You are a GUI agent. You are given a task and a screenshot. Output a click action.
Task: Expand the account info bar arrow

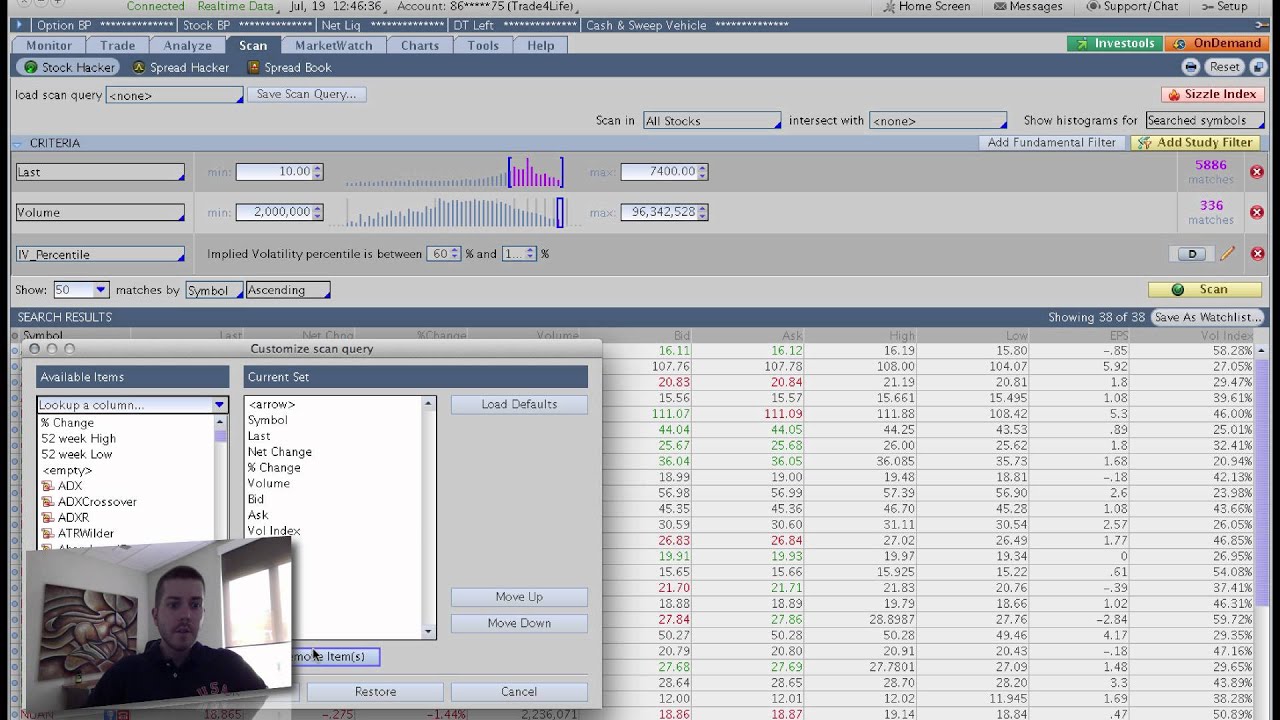coord(18,25)
